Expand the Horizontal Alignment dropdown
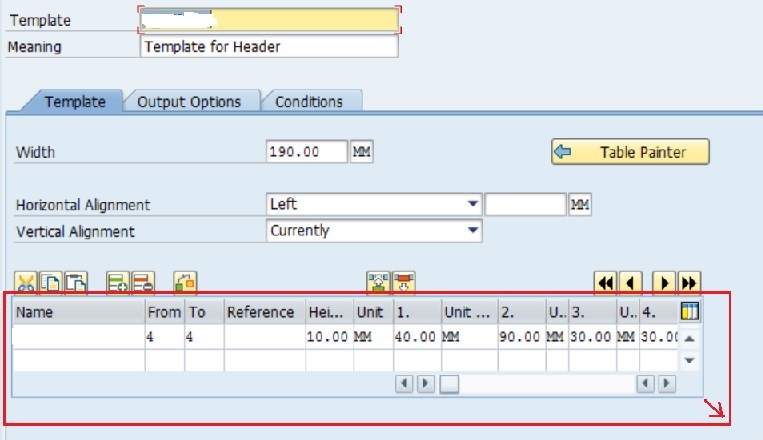Viewport: 763px width, 440px height. click(x=472, y=205)
